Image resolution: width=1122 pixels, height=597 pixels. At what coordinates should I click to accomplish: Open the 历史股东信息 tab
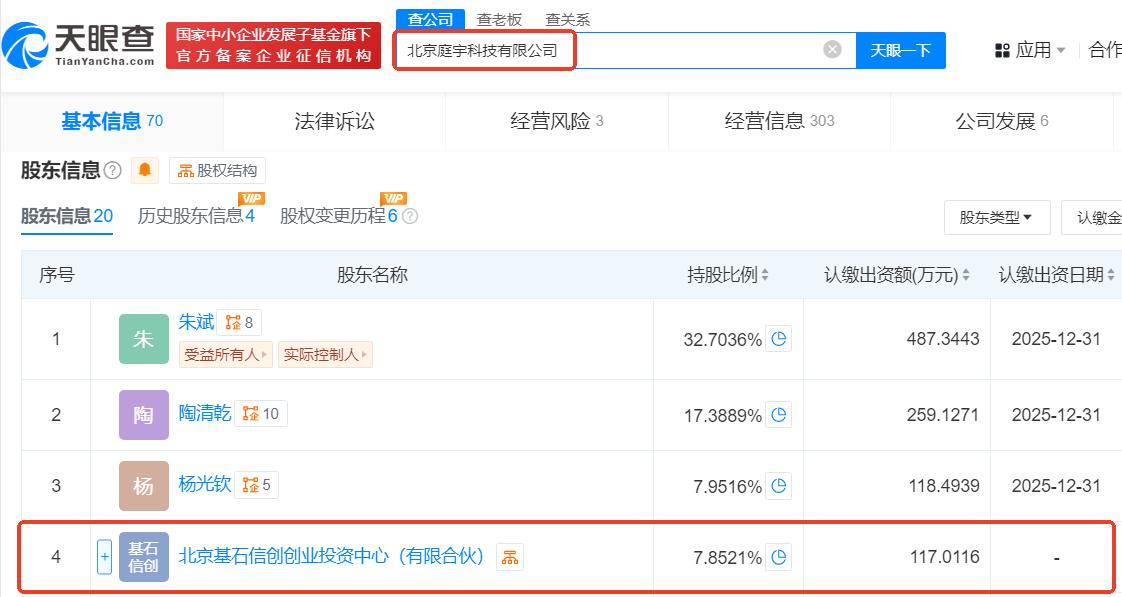196,215
